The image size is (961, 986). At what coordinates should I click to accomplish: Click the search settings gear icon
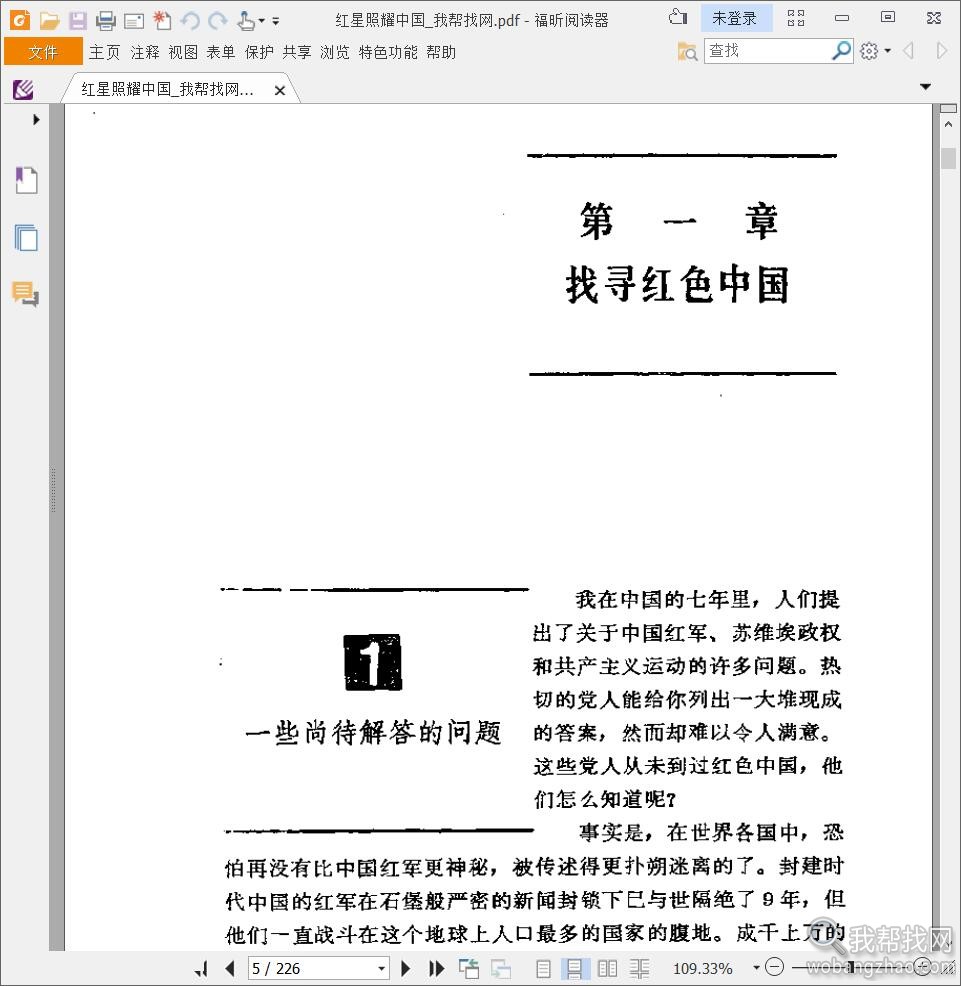tap(869, 51)
